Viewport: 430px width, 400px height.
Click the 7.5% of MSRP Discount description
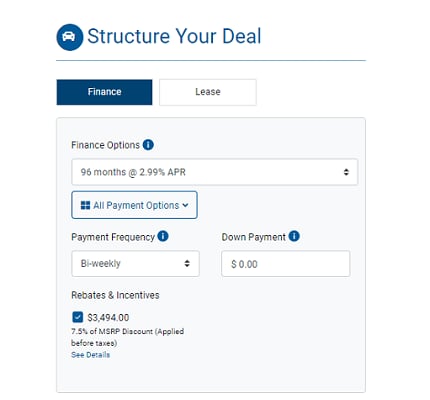[127, 337]
